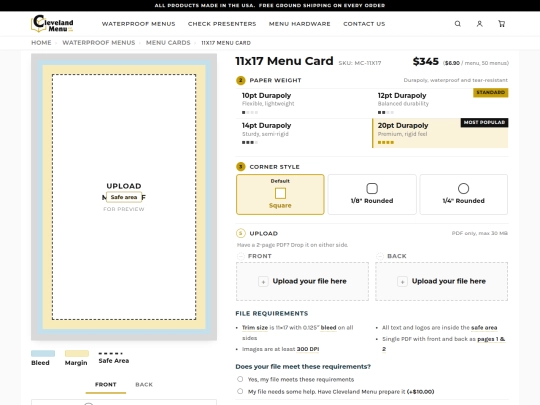This screenshot has width=540, height=405.
Task: Go to Menu Cards breadcrumb link
Action: click(168, 43)
